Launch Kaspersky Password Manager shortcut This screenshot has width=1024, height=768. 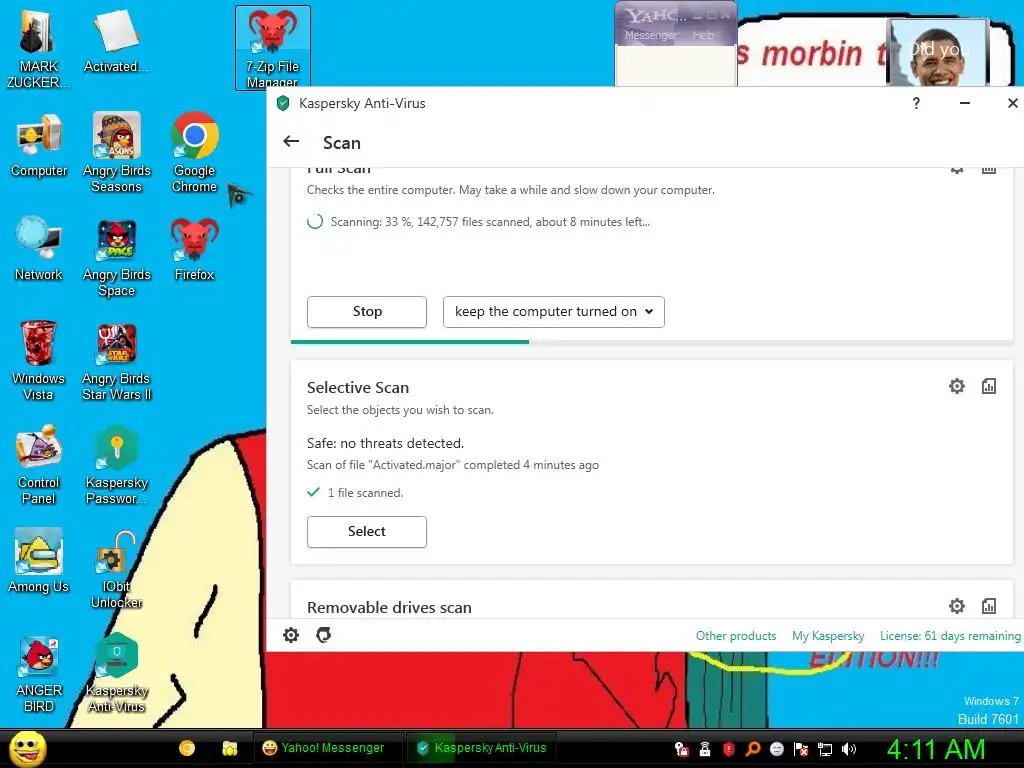(x=116, y=464)
